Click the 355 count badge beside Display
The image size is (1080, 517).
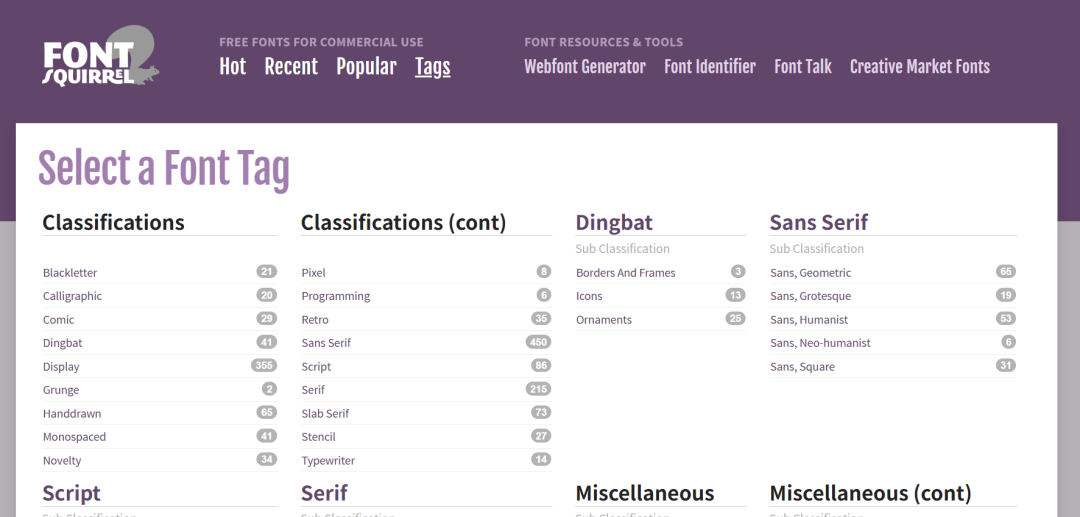point(264,366)
